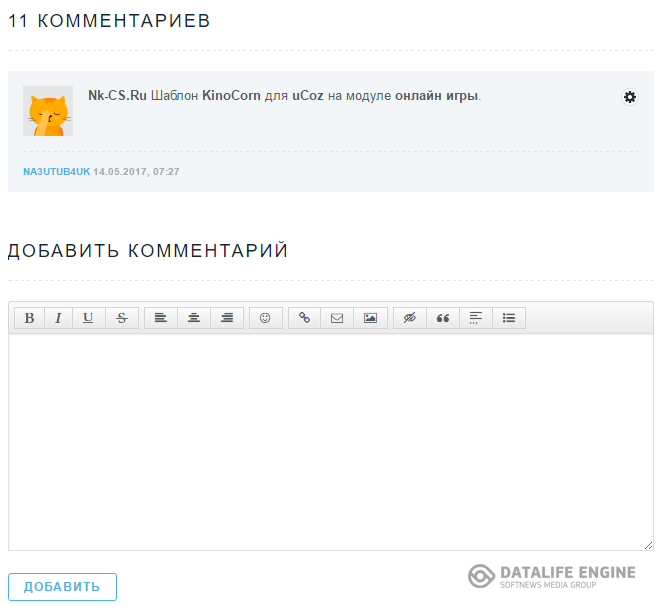Open NA3UTUB4UK user profile link
This screenshot has height=607, width=660.
(56, 172)
